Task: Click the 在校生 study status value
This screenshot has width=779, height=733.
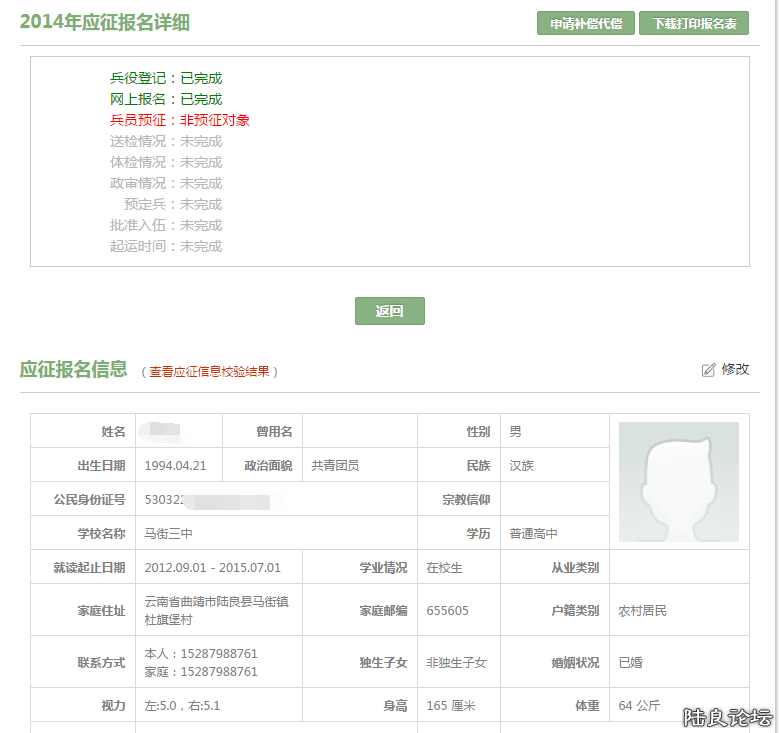Action: (x=444, y=568)
